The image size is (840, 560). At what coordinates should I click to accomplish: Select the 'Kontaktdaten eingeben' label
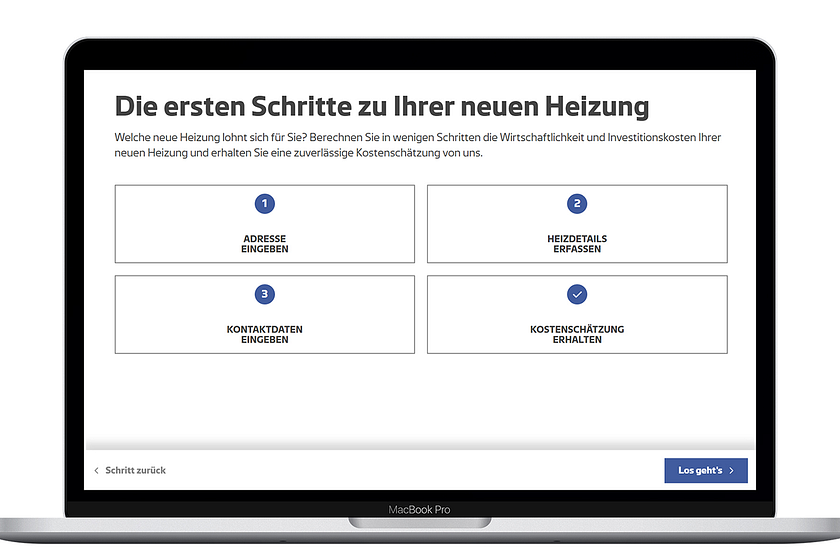coord(264,334)
